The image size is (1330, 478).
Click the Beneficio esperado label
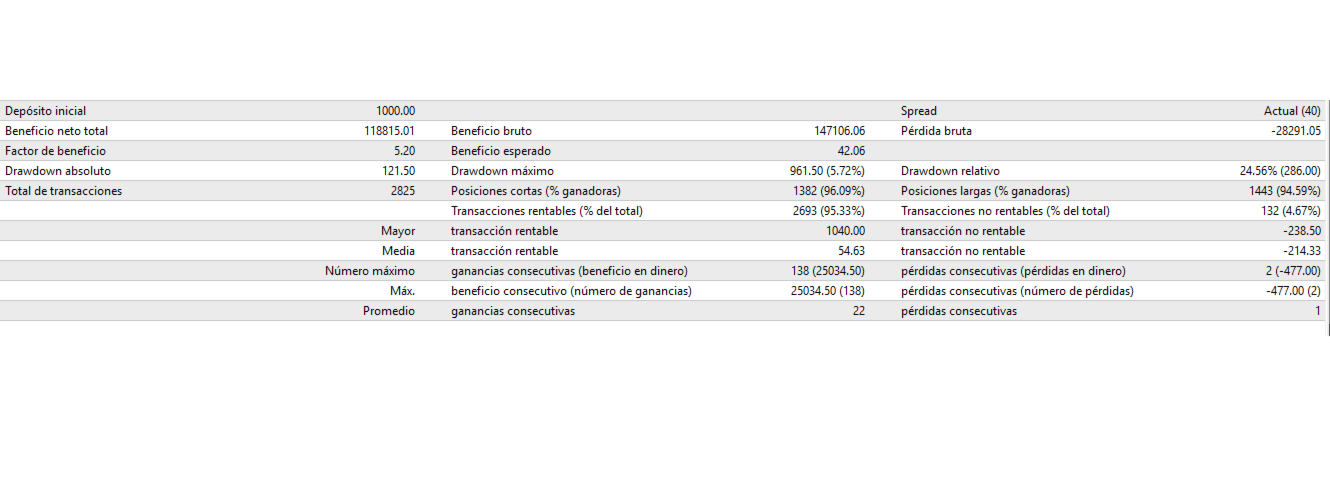pyautogui.click(x=500, y=151)
